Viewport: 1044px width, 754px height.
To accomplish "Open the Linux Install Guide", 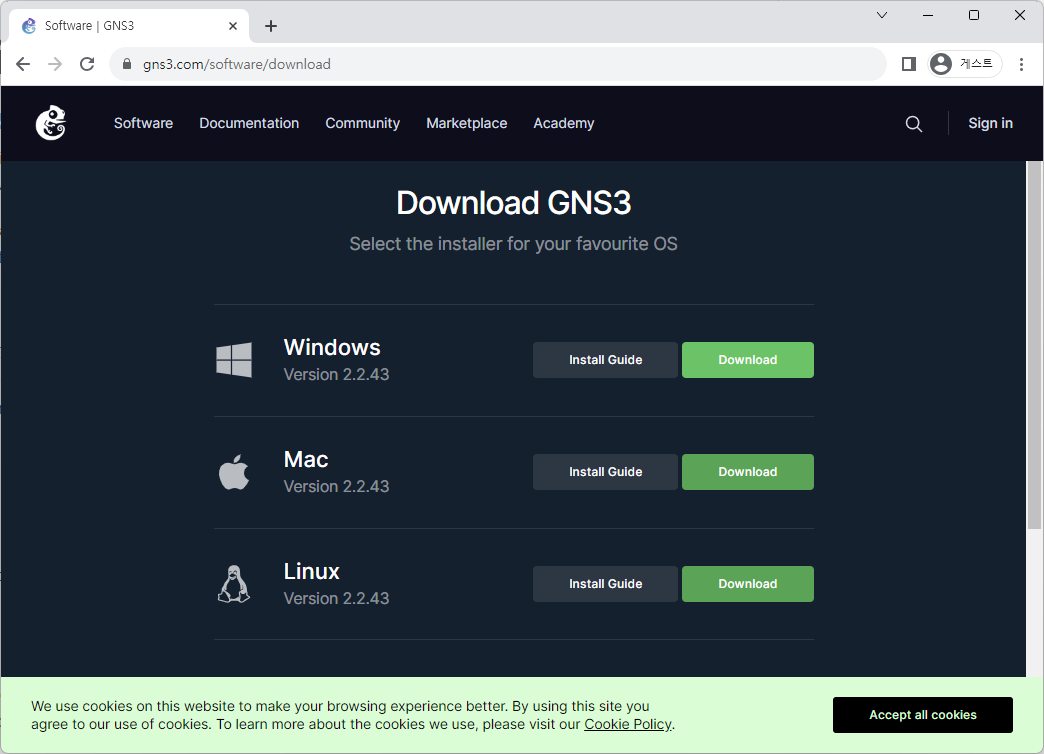I will point(605,583).
